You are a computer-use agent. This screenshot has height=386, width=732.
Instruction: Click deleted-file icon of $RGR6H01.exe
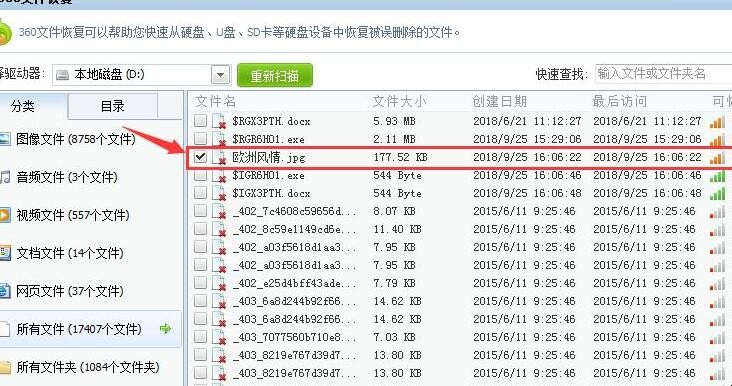tap(218, 139)
